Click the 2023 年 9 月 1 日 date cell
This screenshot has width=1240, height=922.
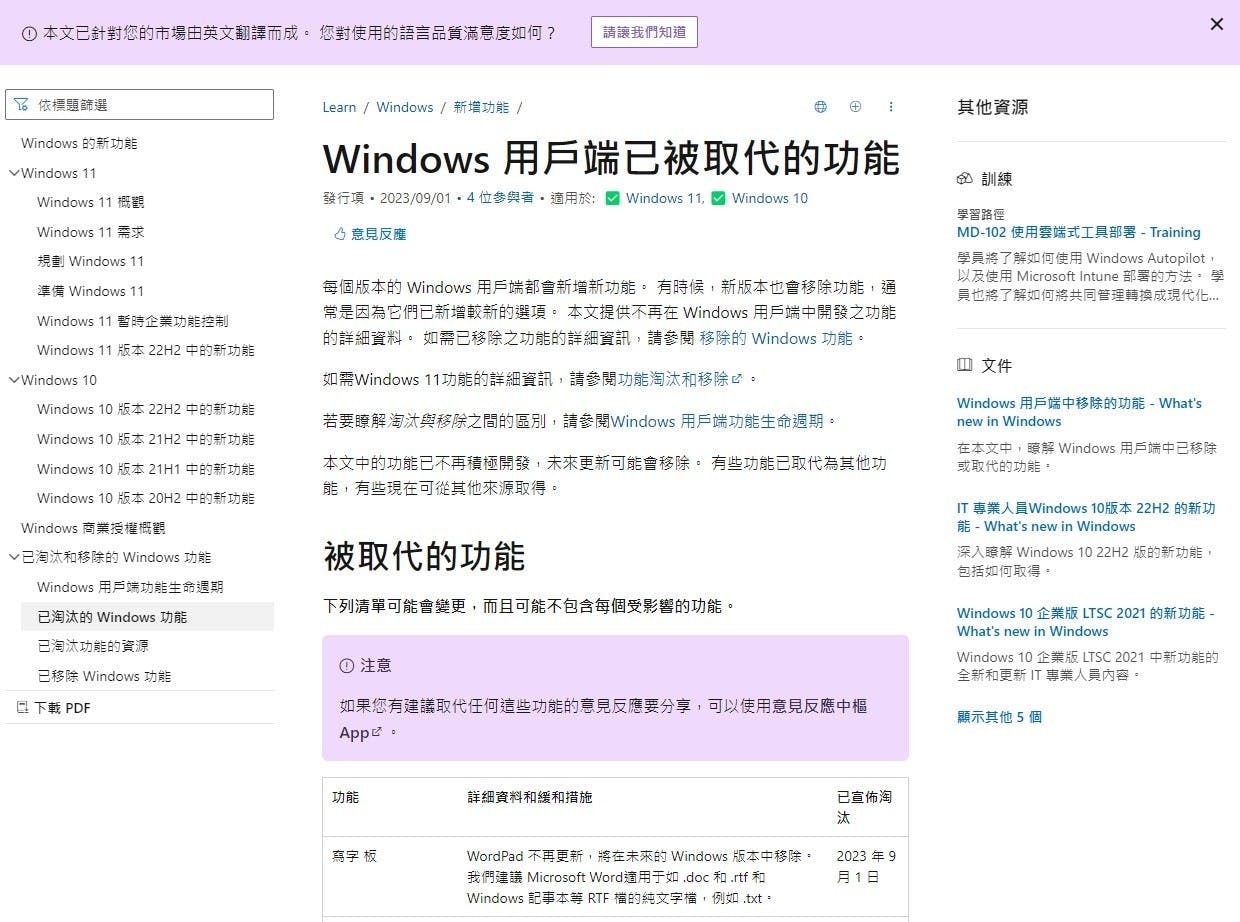pos(867,877)
